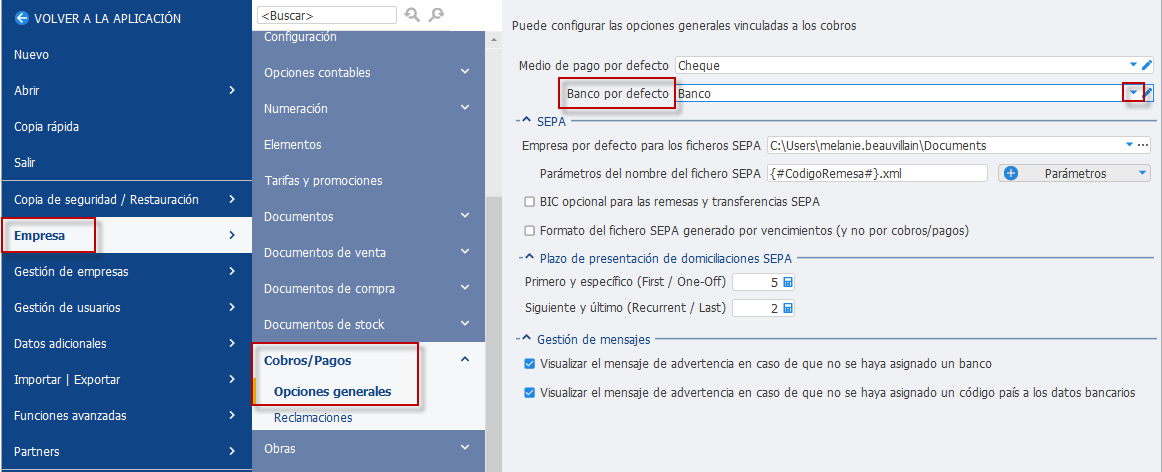1162x472 pixels.
Task: Open Funciones avanzadas
Action: tap(126, 416)
